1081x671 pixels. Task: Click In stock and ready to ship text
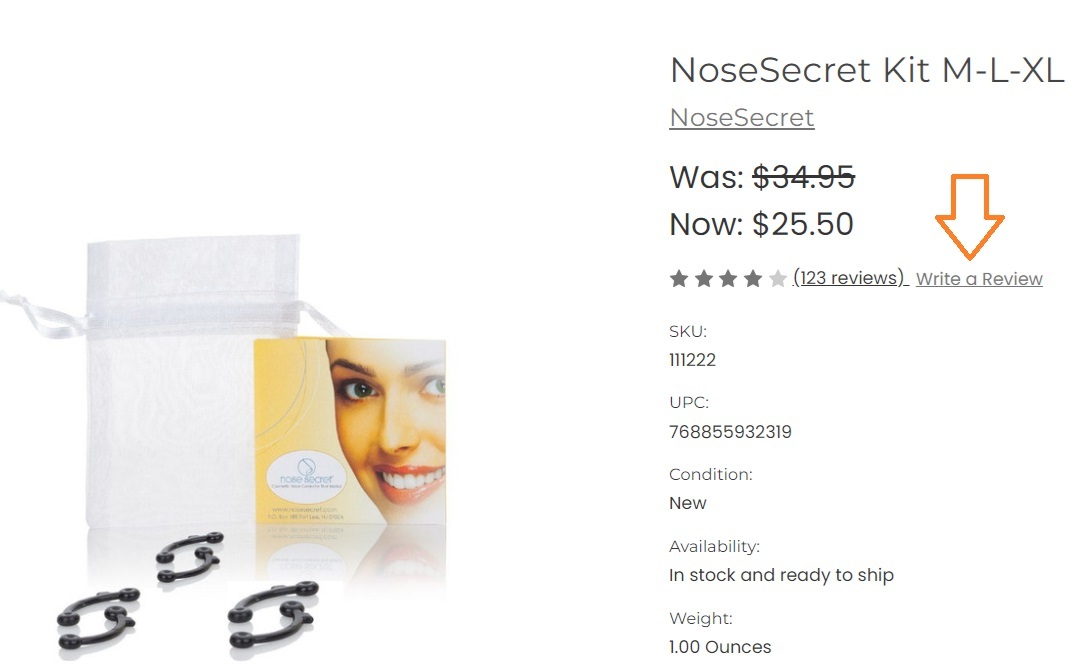click(781, 575)
